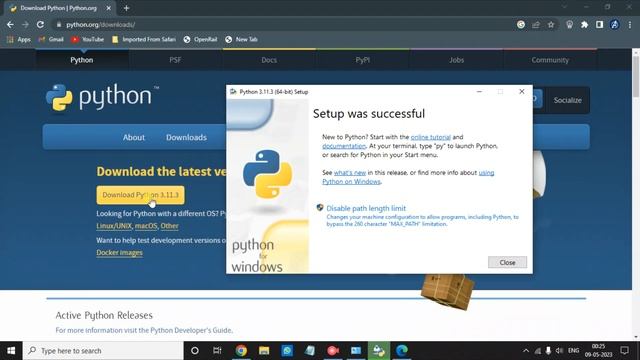
Task: Open the Linux/UNIX download link
Action: pos(114,226)
